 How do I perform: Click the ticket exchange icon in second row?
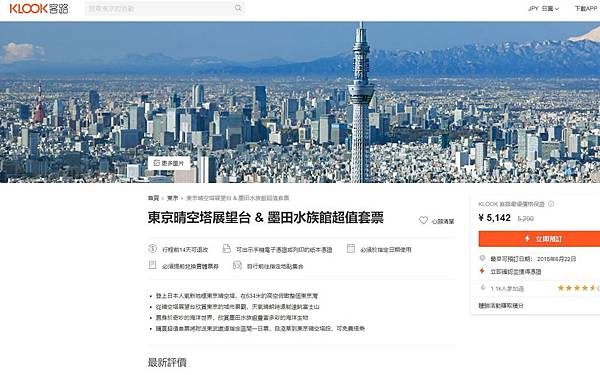(152, 265)
